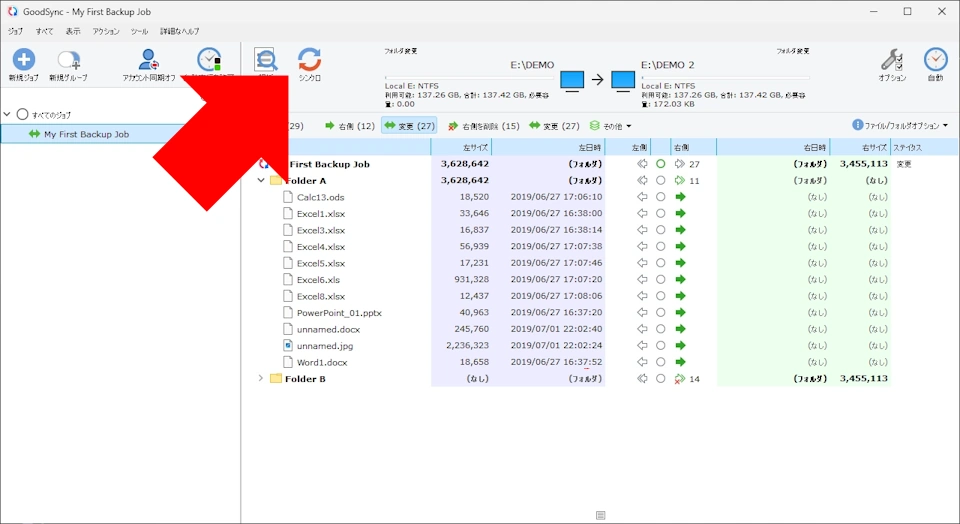Viewport: 960px width, 524px height.
Task: Collapse Folder A in the file tree
Action: click(261, 181)
